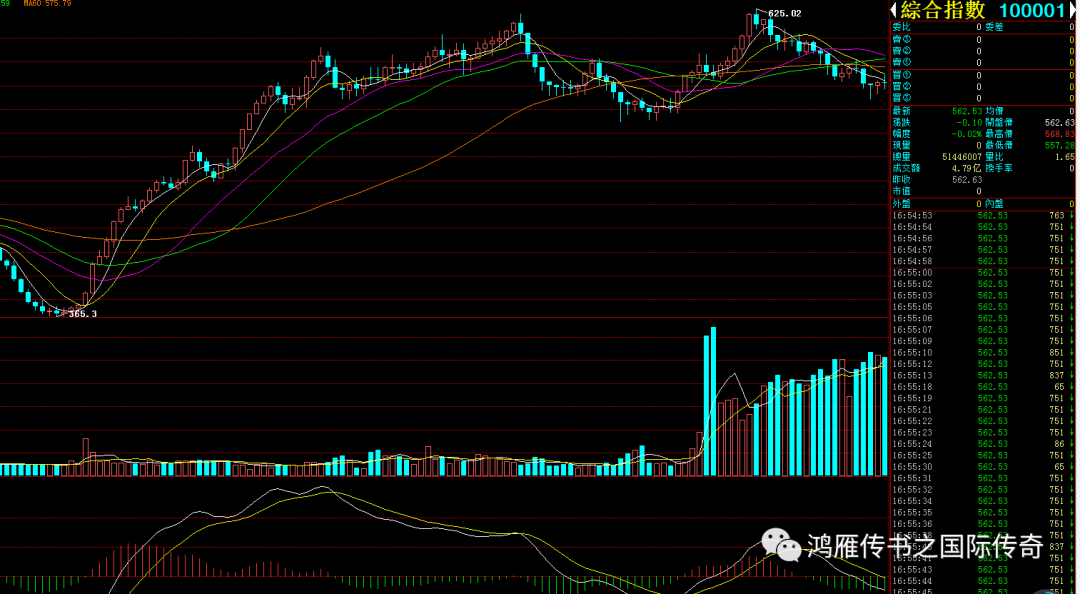The height and width of the screenshot is (594, 1080).
Task: Select the MA60:575.79 indicator label
Action: [47, 3]
